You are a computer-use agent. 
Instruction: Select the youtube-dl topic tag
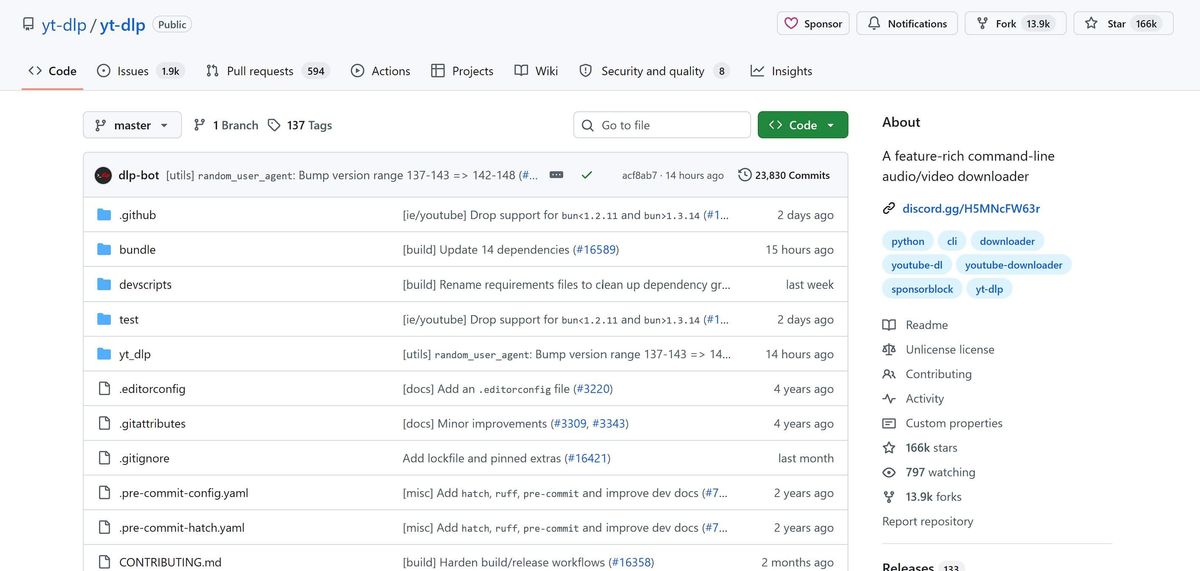[917, 265]
